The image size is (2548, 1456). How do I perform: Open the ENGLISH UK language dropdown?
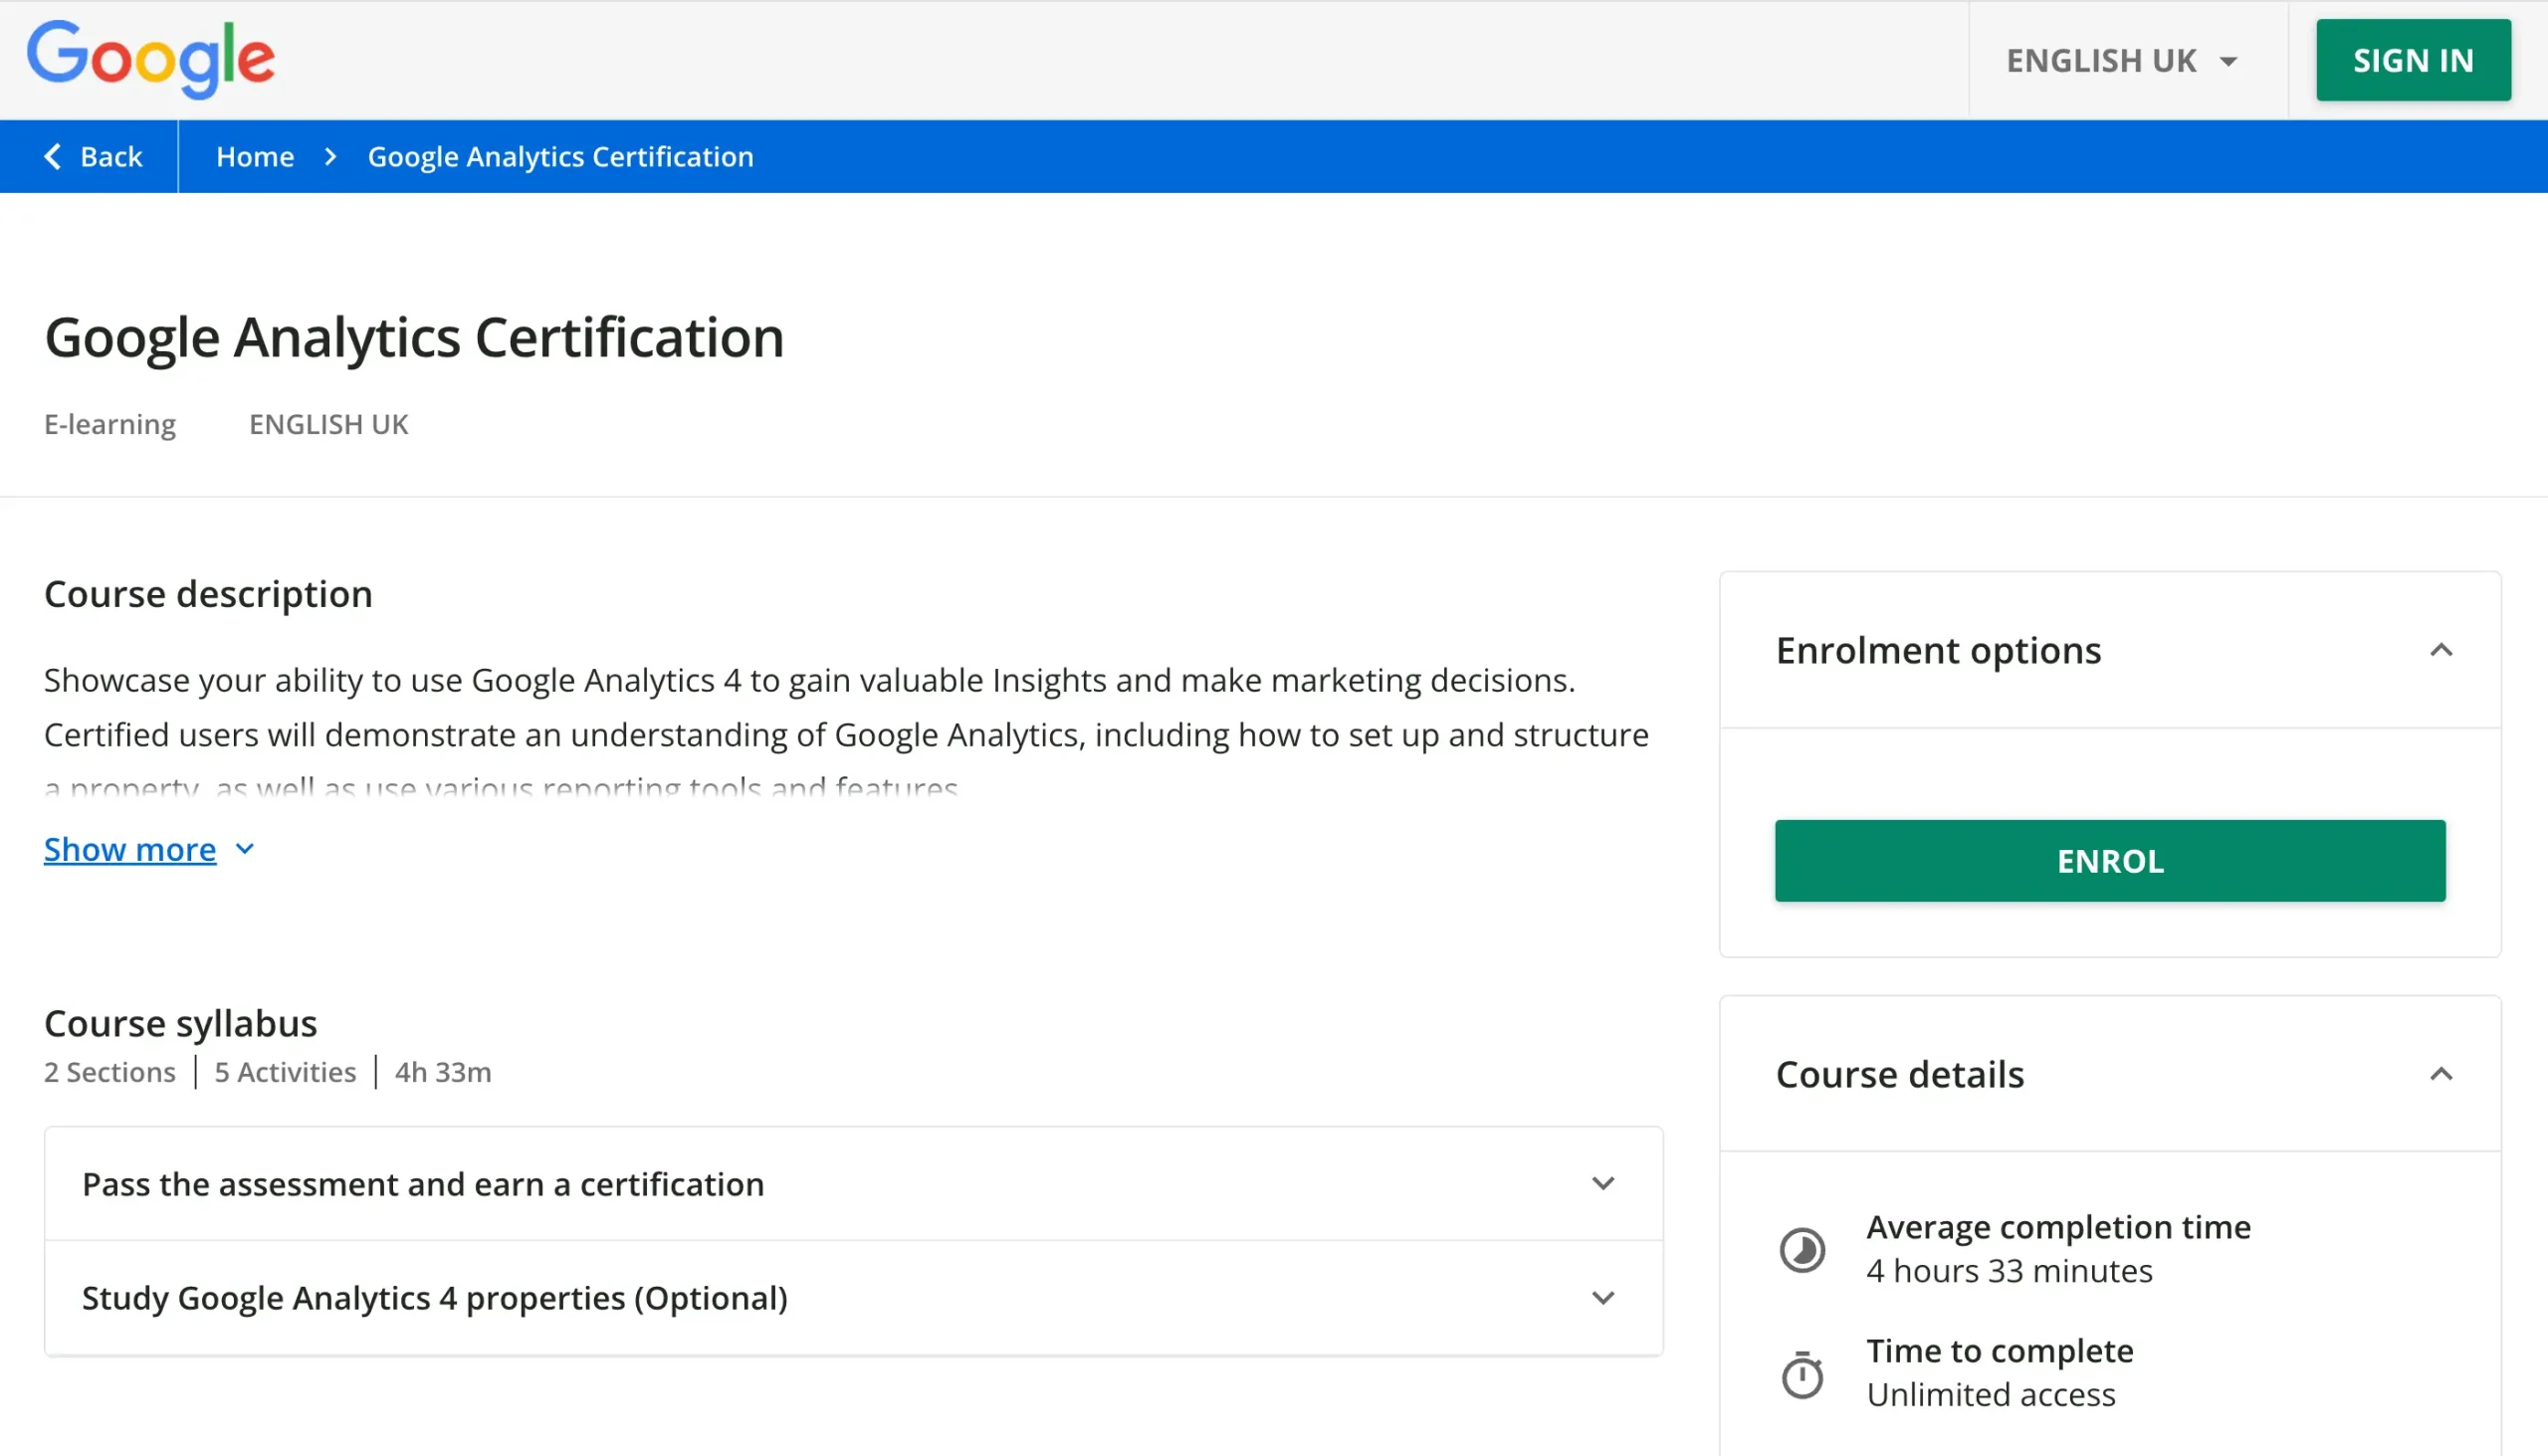pyautogui.click(x=2122, y=61)
